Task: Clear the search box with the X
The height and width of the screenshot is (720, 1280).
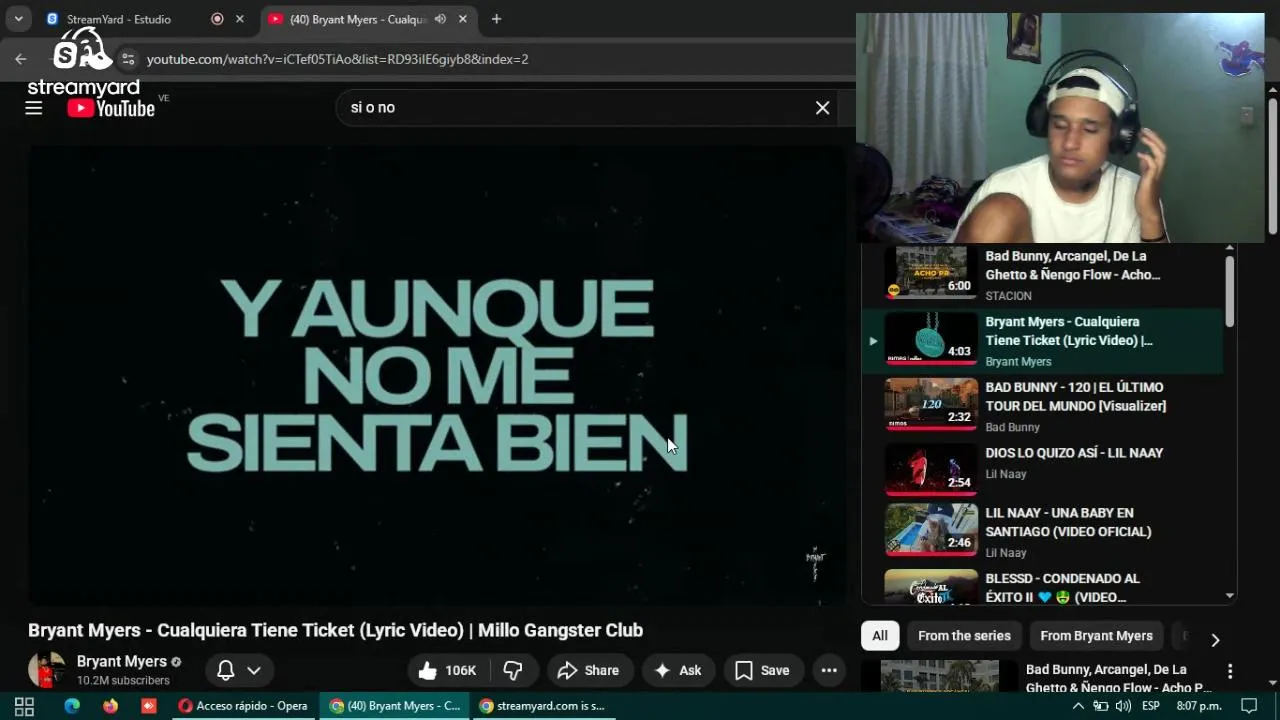Action: (822, 107)
